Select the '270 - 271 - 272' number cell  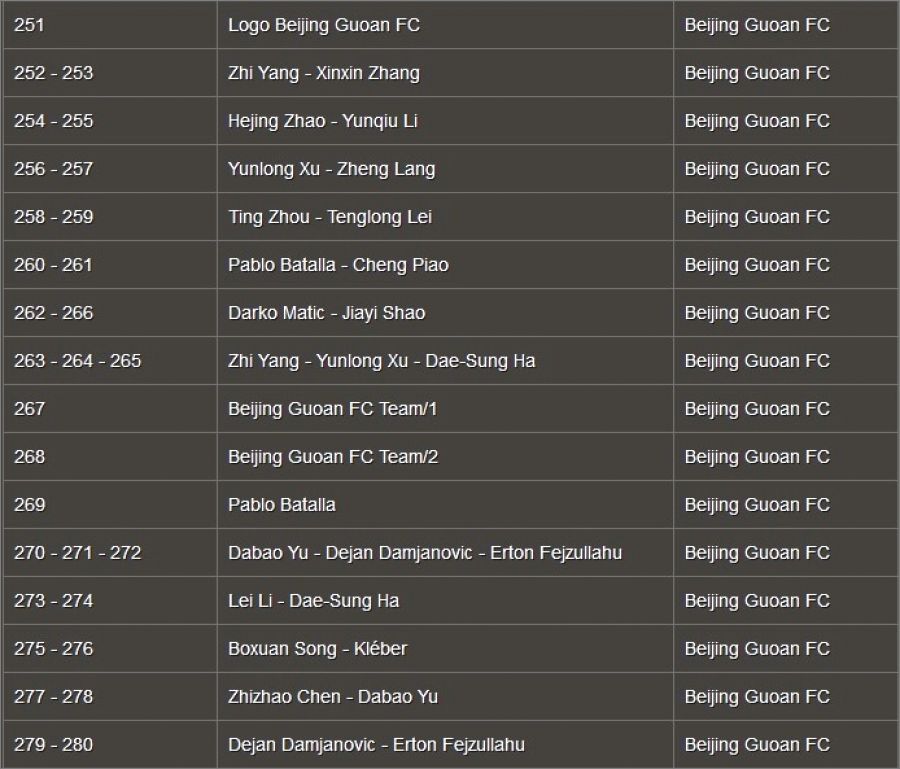click(x=77, y=553)
